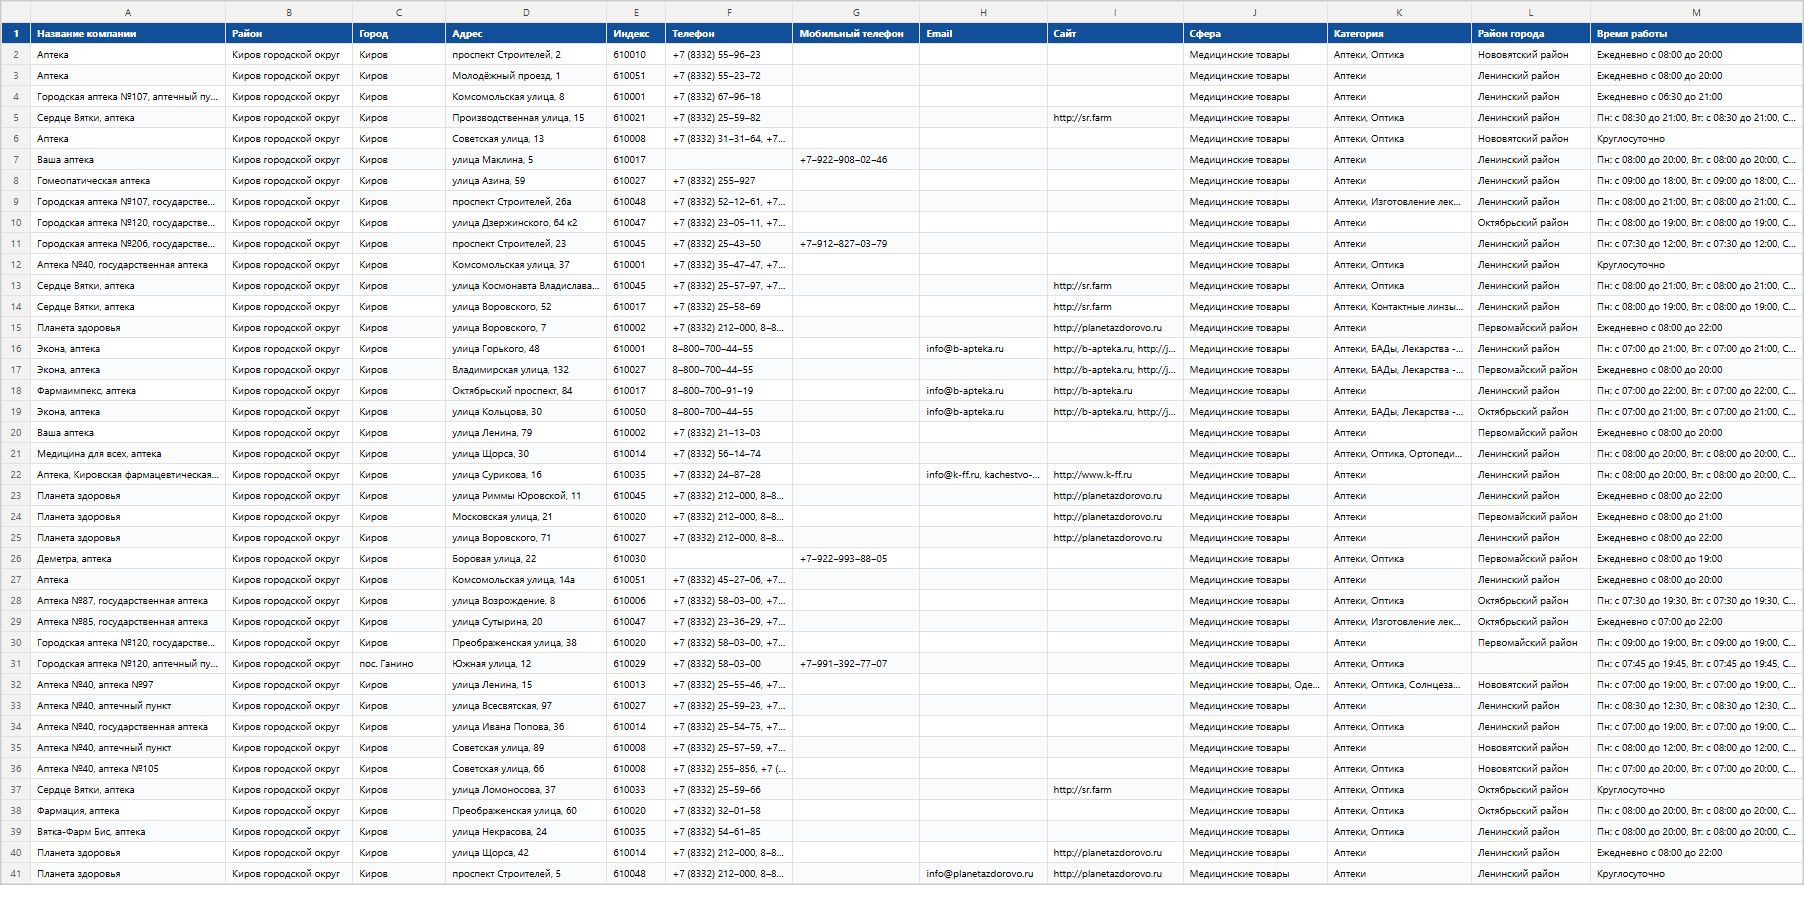Select the index cell '610030'
1804x902 pixels.
636,559
